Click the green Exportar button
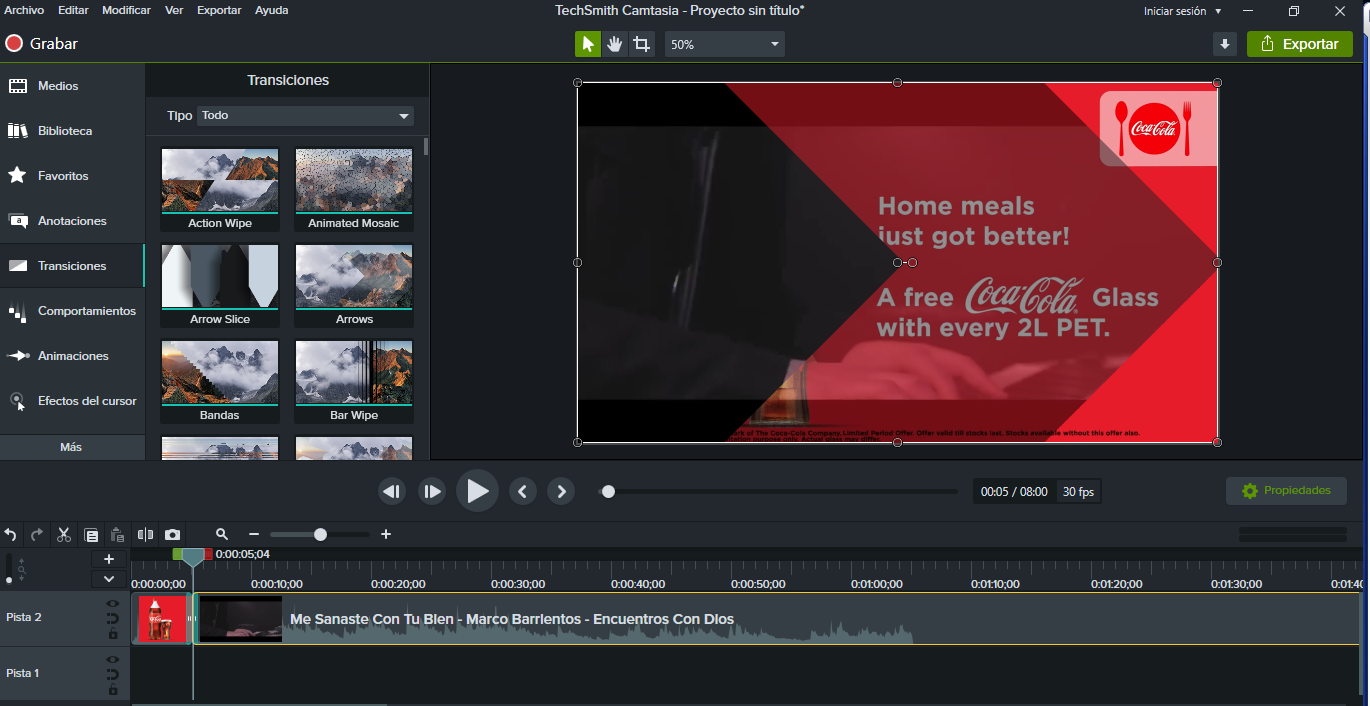This screenshot has width=1370, height=706. [x=1300, y=44]
